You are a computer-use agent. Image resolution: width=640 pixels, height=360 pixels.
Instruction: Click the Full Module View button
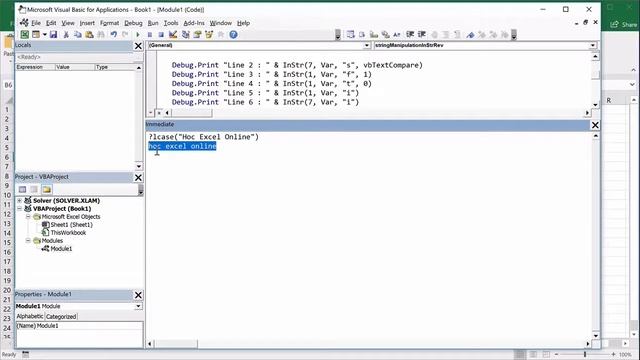tap(159, 113)
